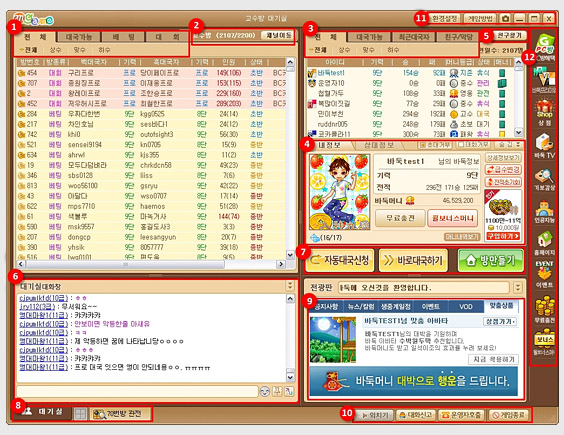Open the 인공지능 AI sidebar icon

point(544,212)
